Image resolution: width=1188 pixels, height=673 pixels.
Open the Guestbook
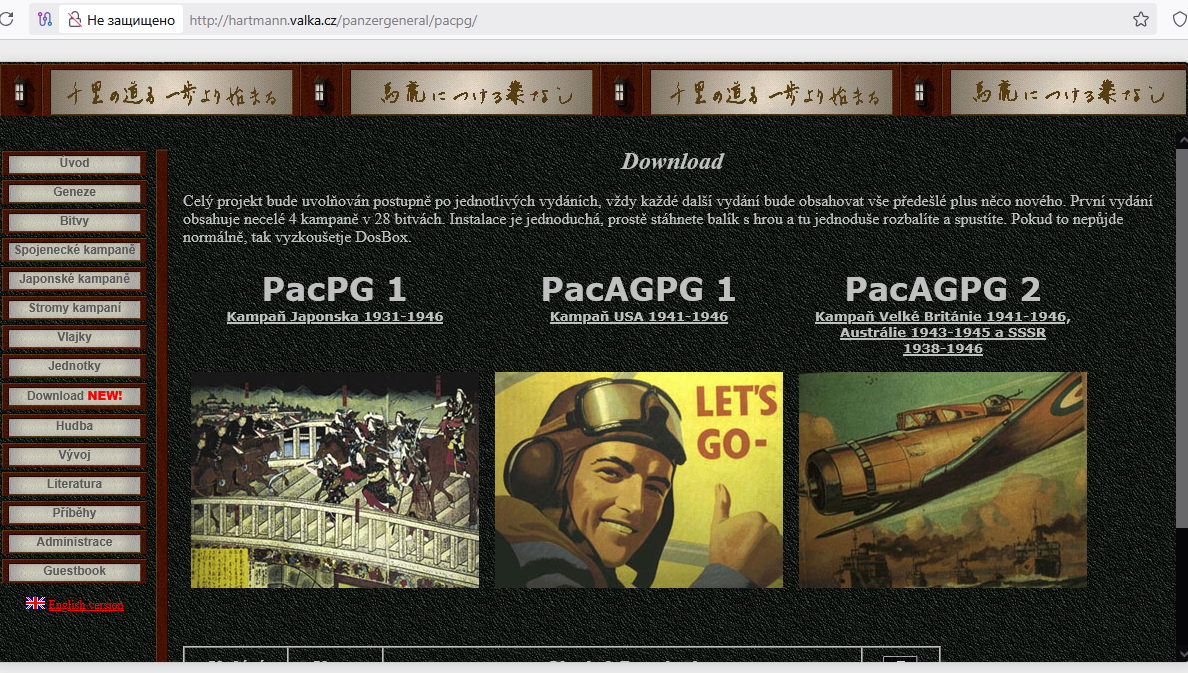click(x=74, y=571)
